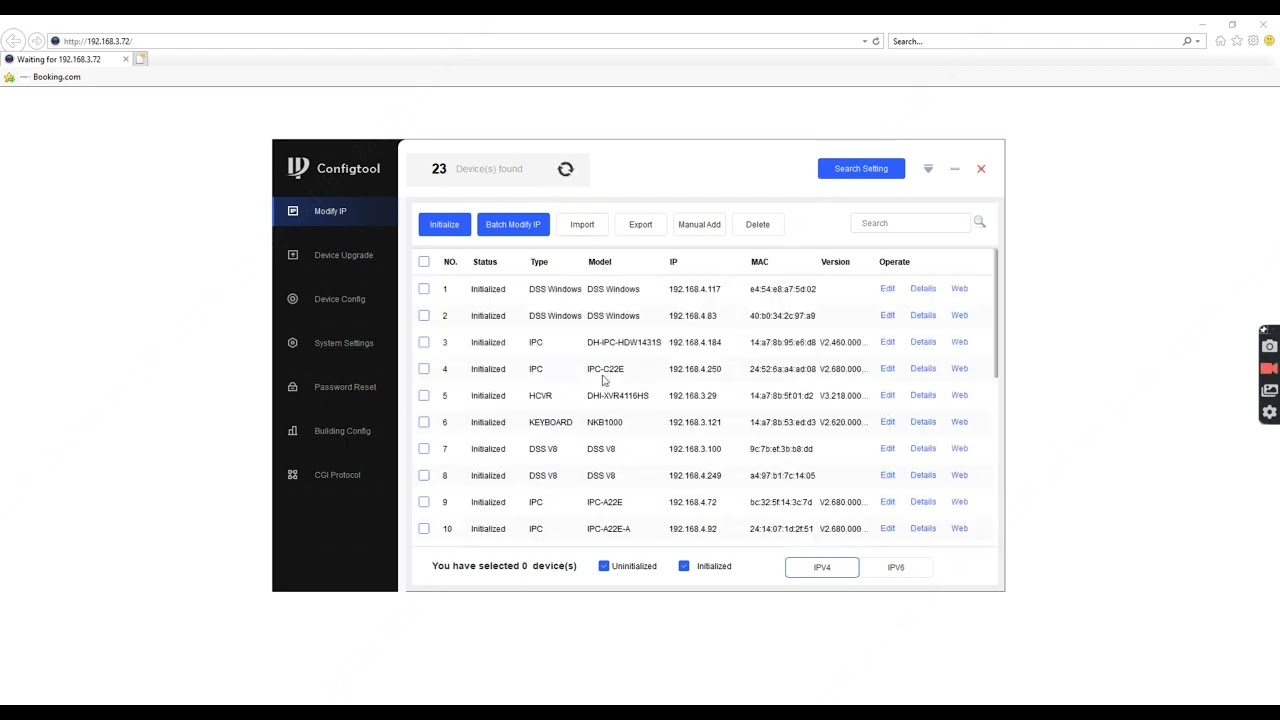The image size is (1280, 720).
Task: Select checkbox for DHI-XVR4116HS row
Action: pos(424,395)
